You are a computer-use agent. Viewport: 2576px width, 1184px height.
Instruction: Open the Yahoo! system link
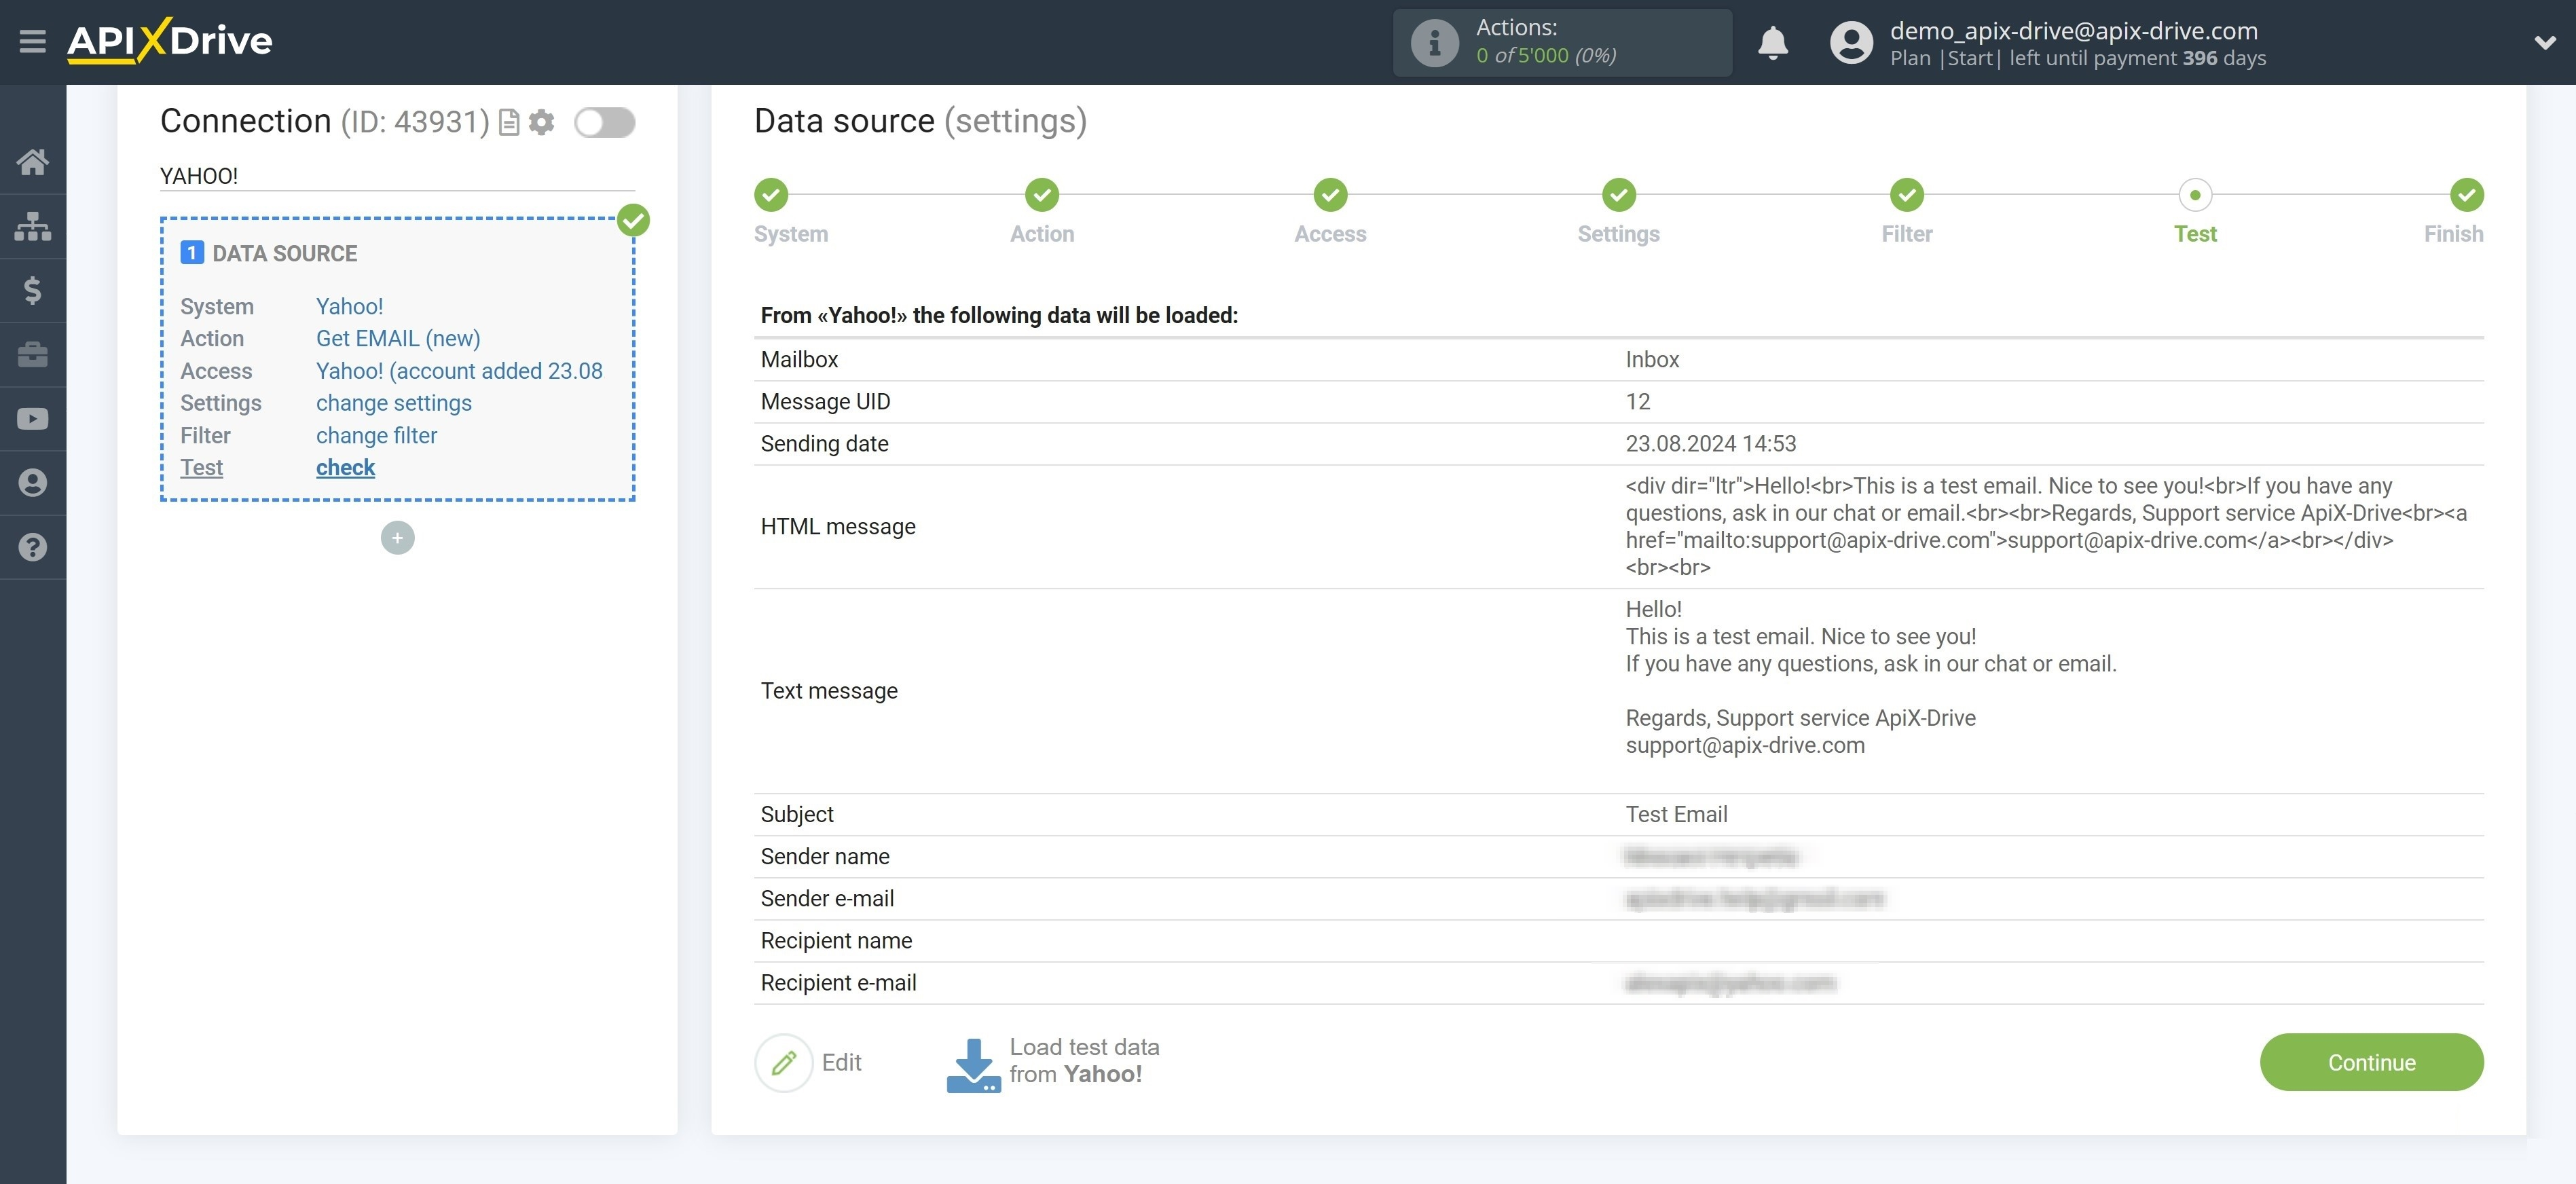(349, 306)
